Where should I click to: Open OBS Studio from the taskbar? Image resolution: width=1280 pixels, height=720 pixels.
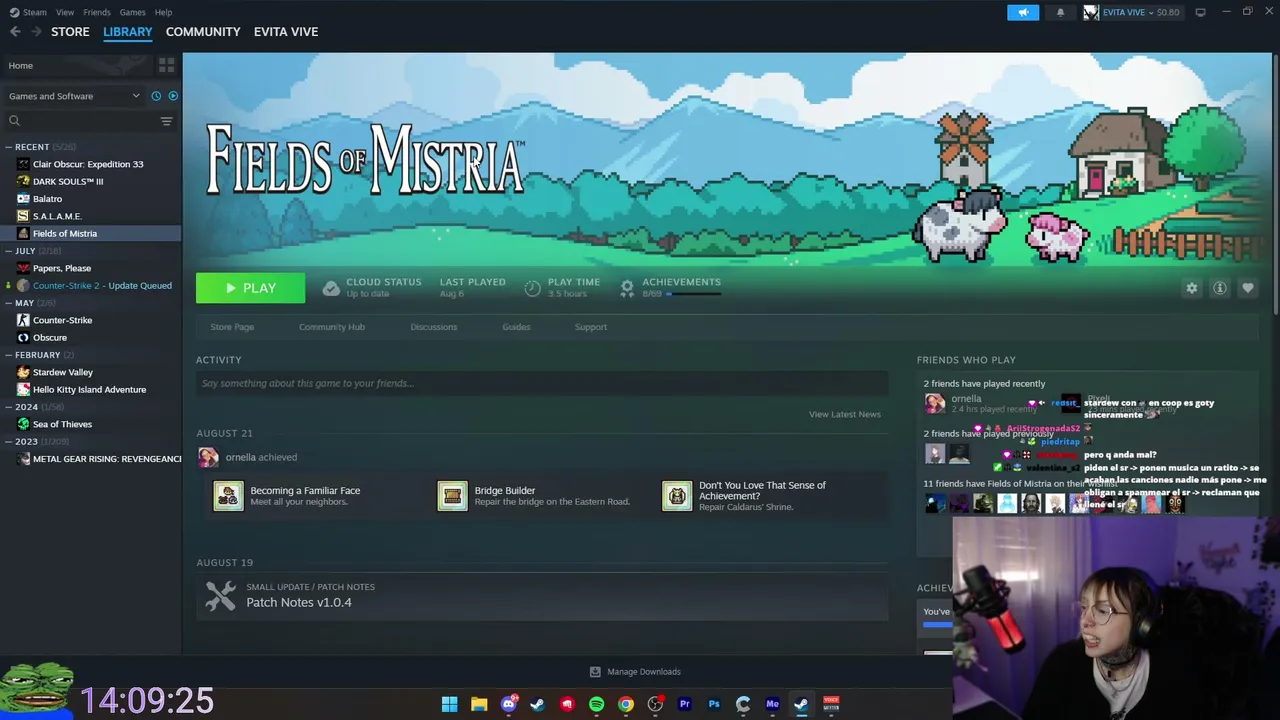coord(655,704)
